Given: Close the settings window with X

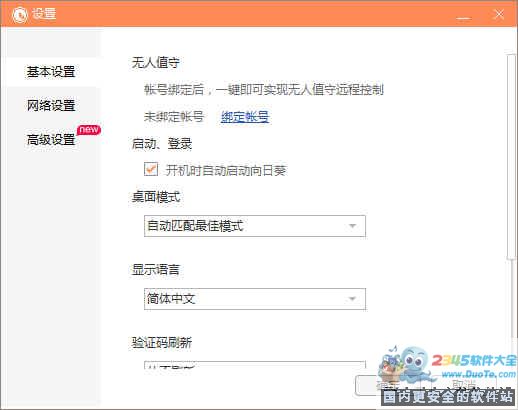Looking at the screenshot, I should (x=499, y=14).
